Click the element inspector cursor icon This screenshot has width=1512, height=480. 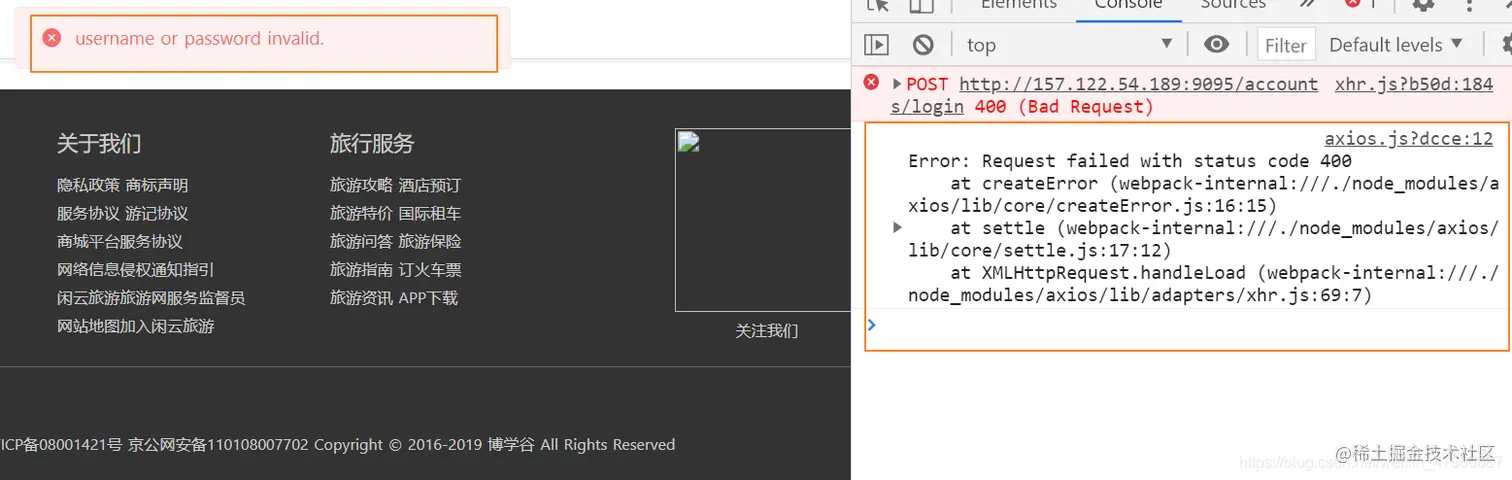[878, 5]
